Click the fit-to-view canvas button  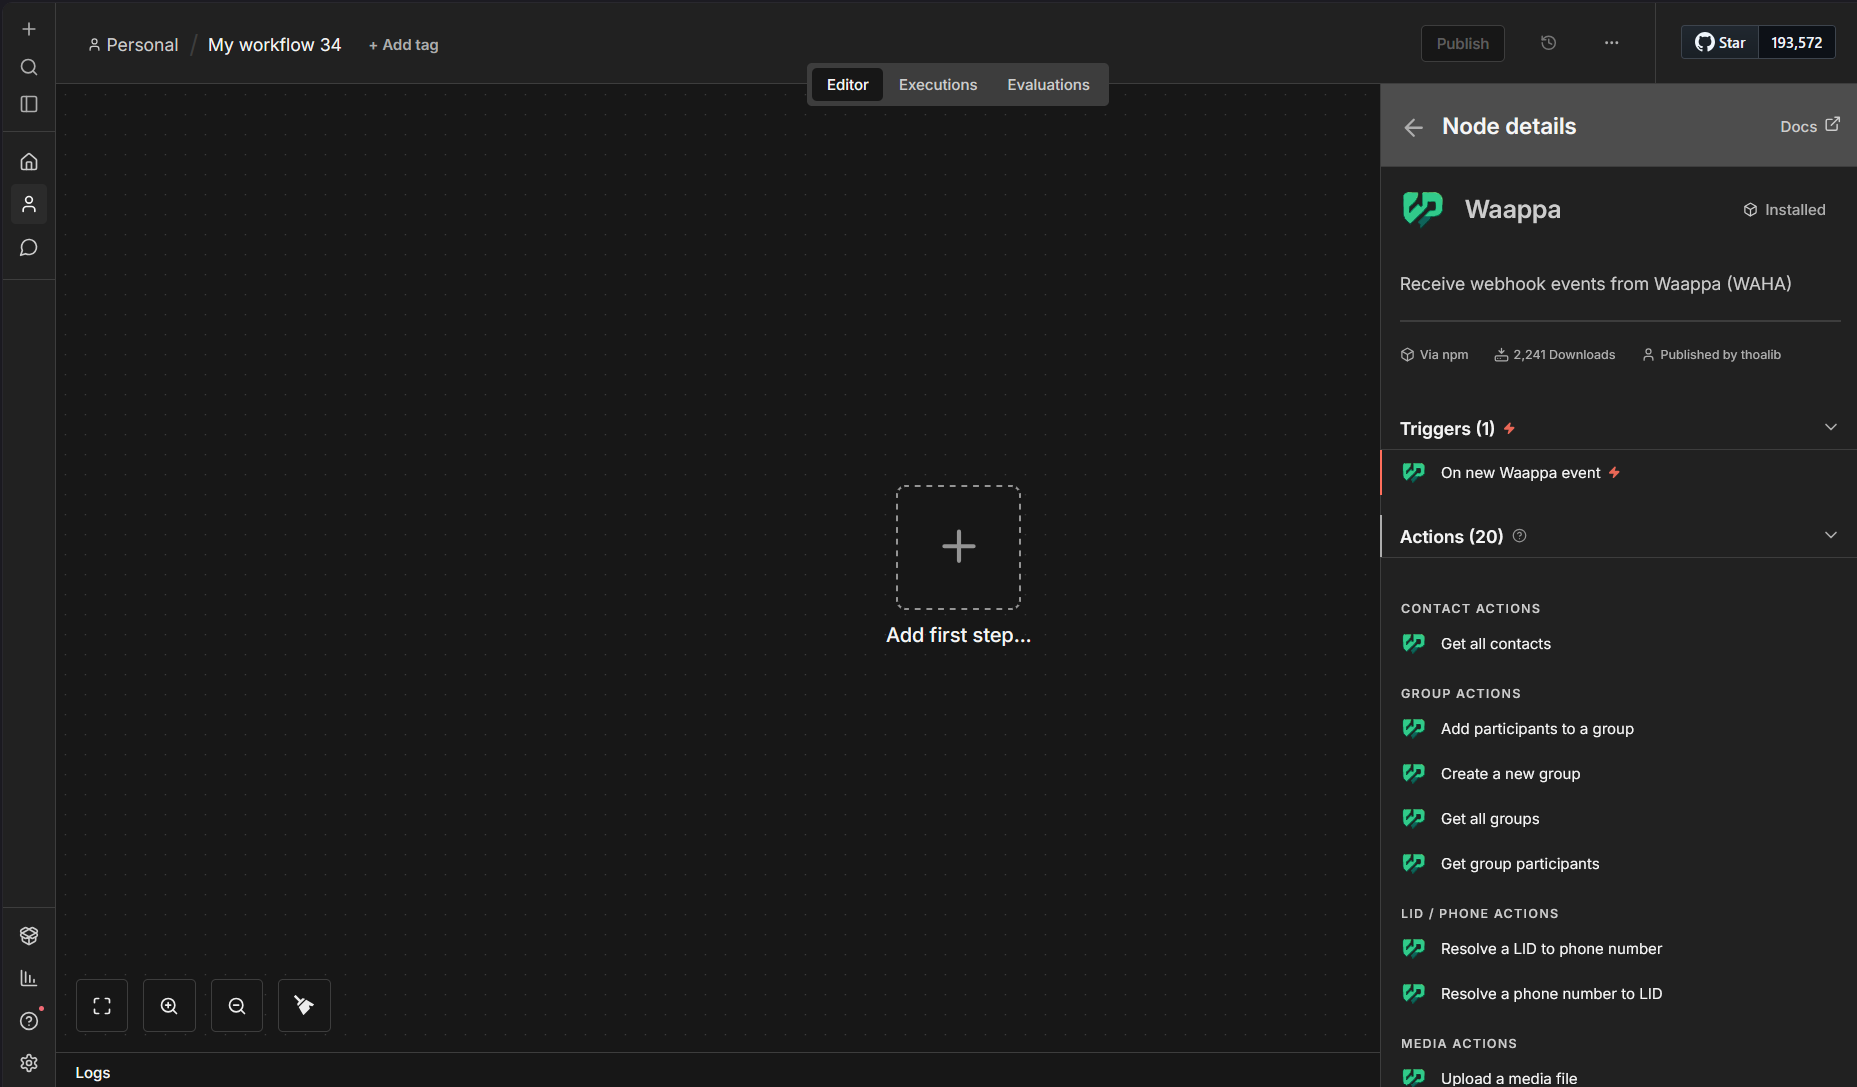102,1006
